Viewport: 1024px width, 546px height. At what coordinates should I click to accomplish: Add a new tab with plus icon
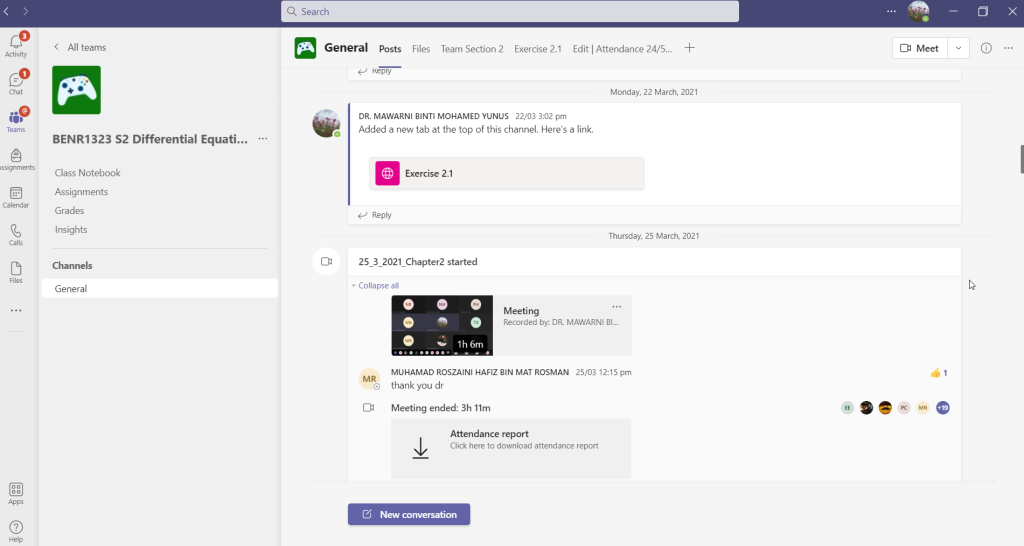pyautogui.click(x=689, y=48)
